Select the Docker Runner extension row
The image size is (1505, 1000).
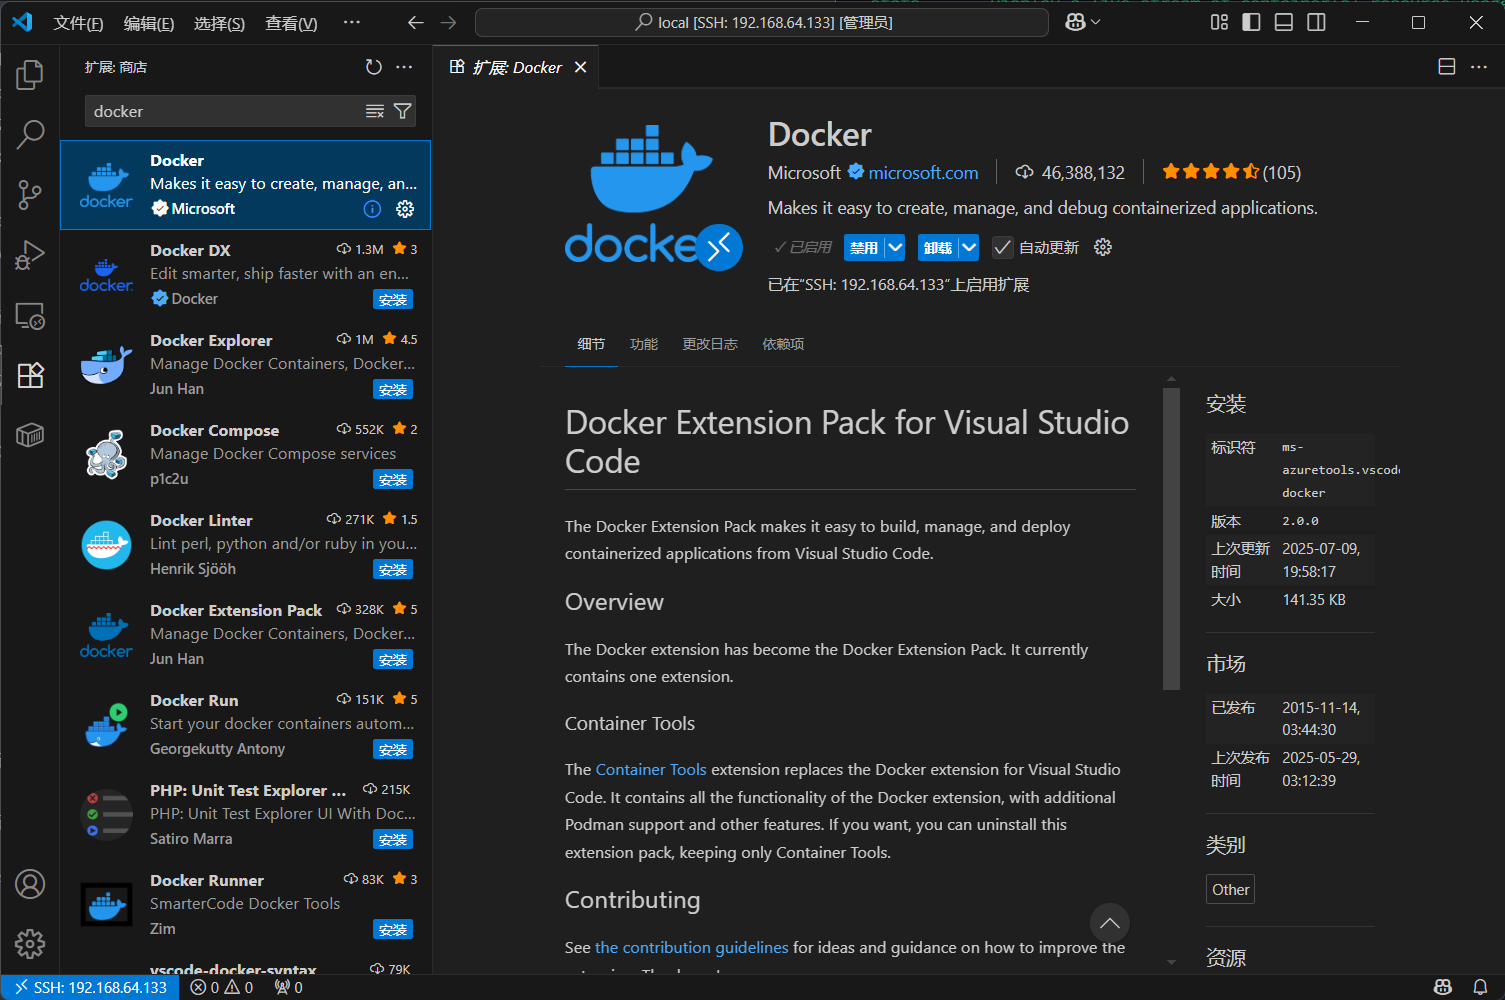tap(246, 905)
